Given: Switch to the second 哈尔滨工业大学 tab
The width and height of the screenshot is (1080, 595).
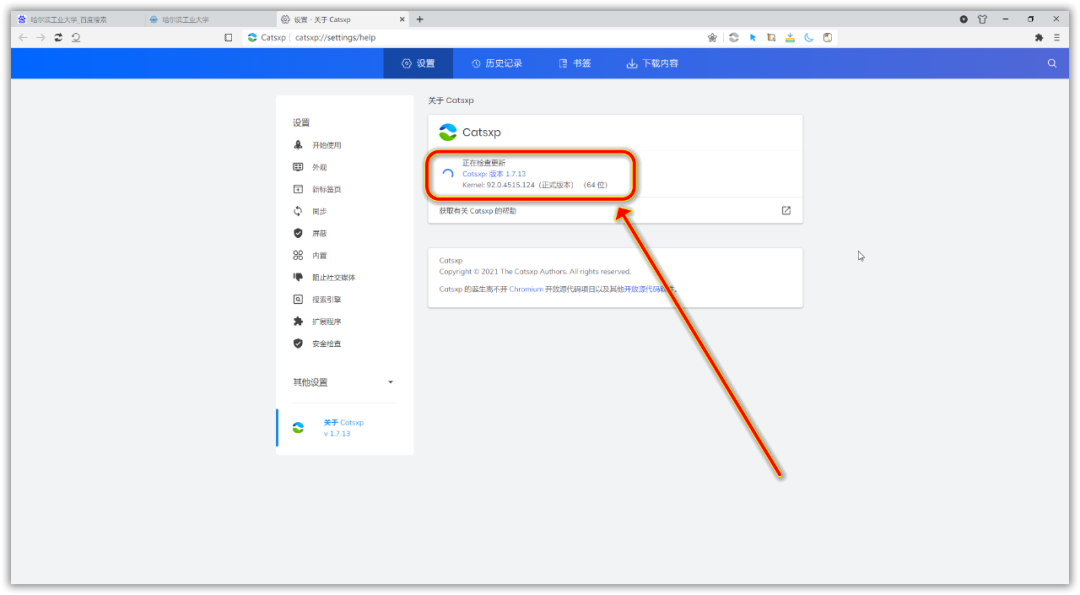Looking at the screenshot, I should point(207,19).
